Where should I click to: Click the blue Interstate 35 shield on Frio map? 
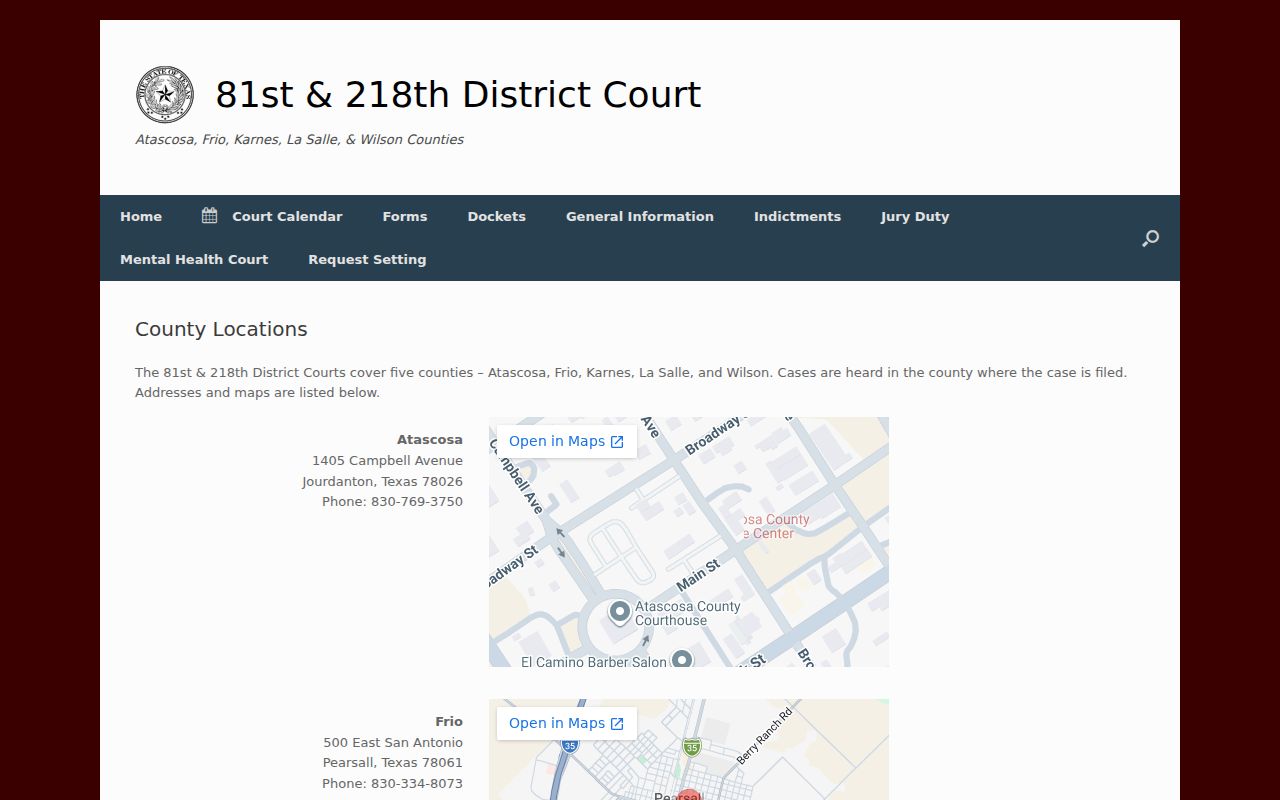coord(570,745)
